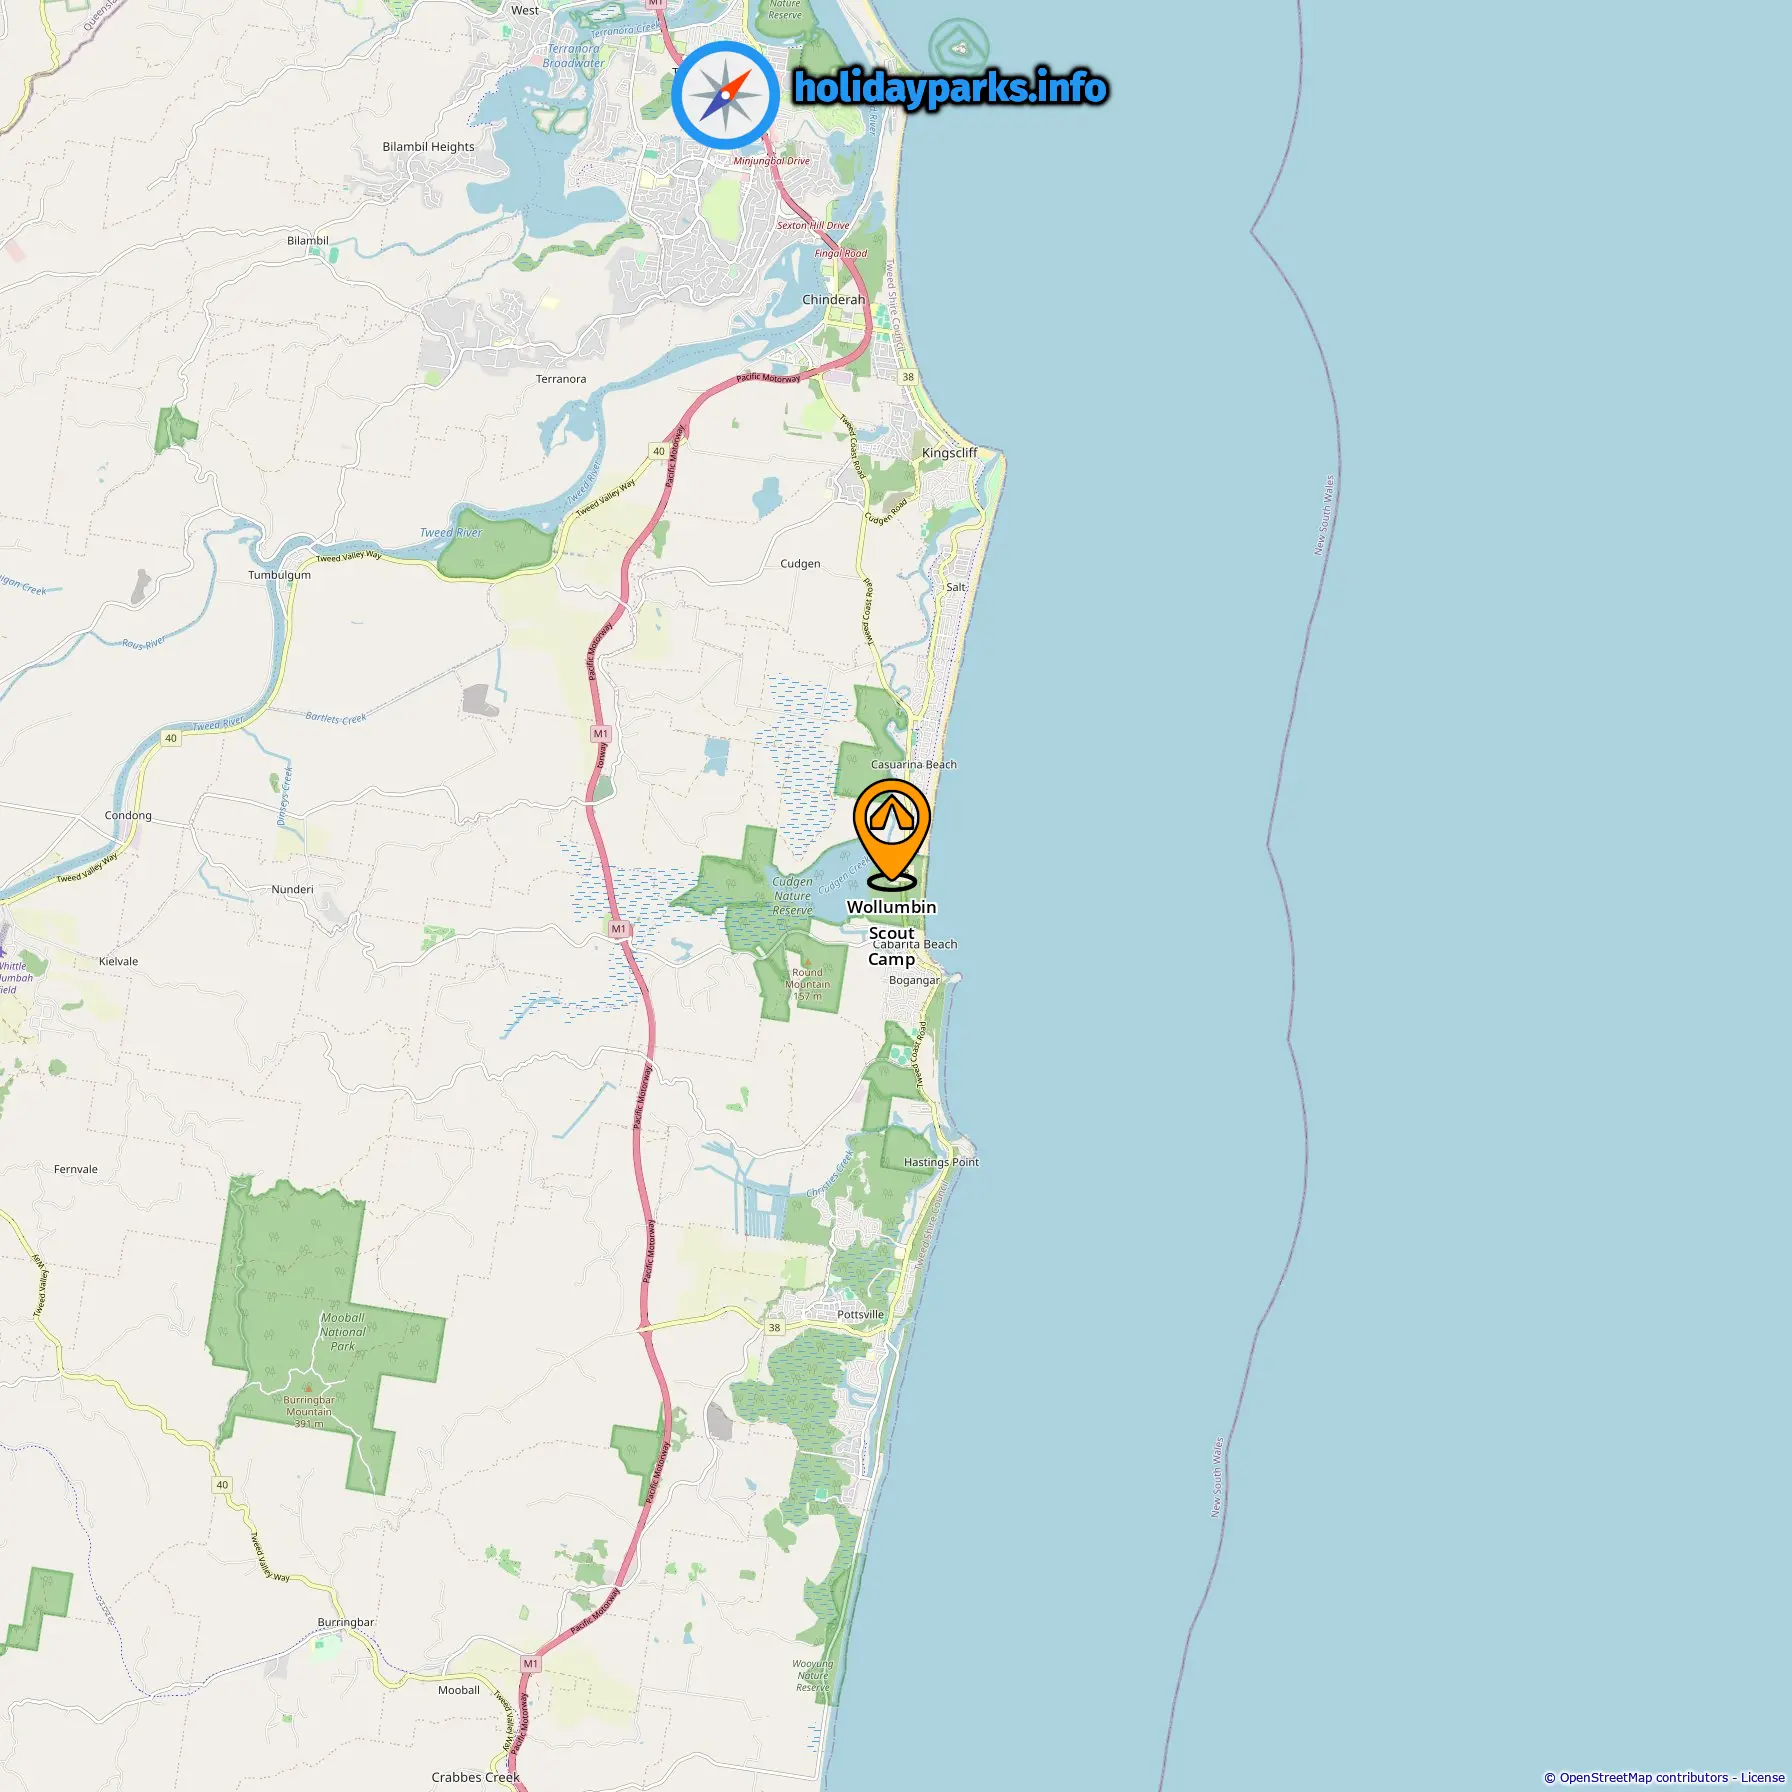Click the route 38 shield near Pottsville

tap(774, 1328)
